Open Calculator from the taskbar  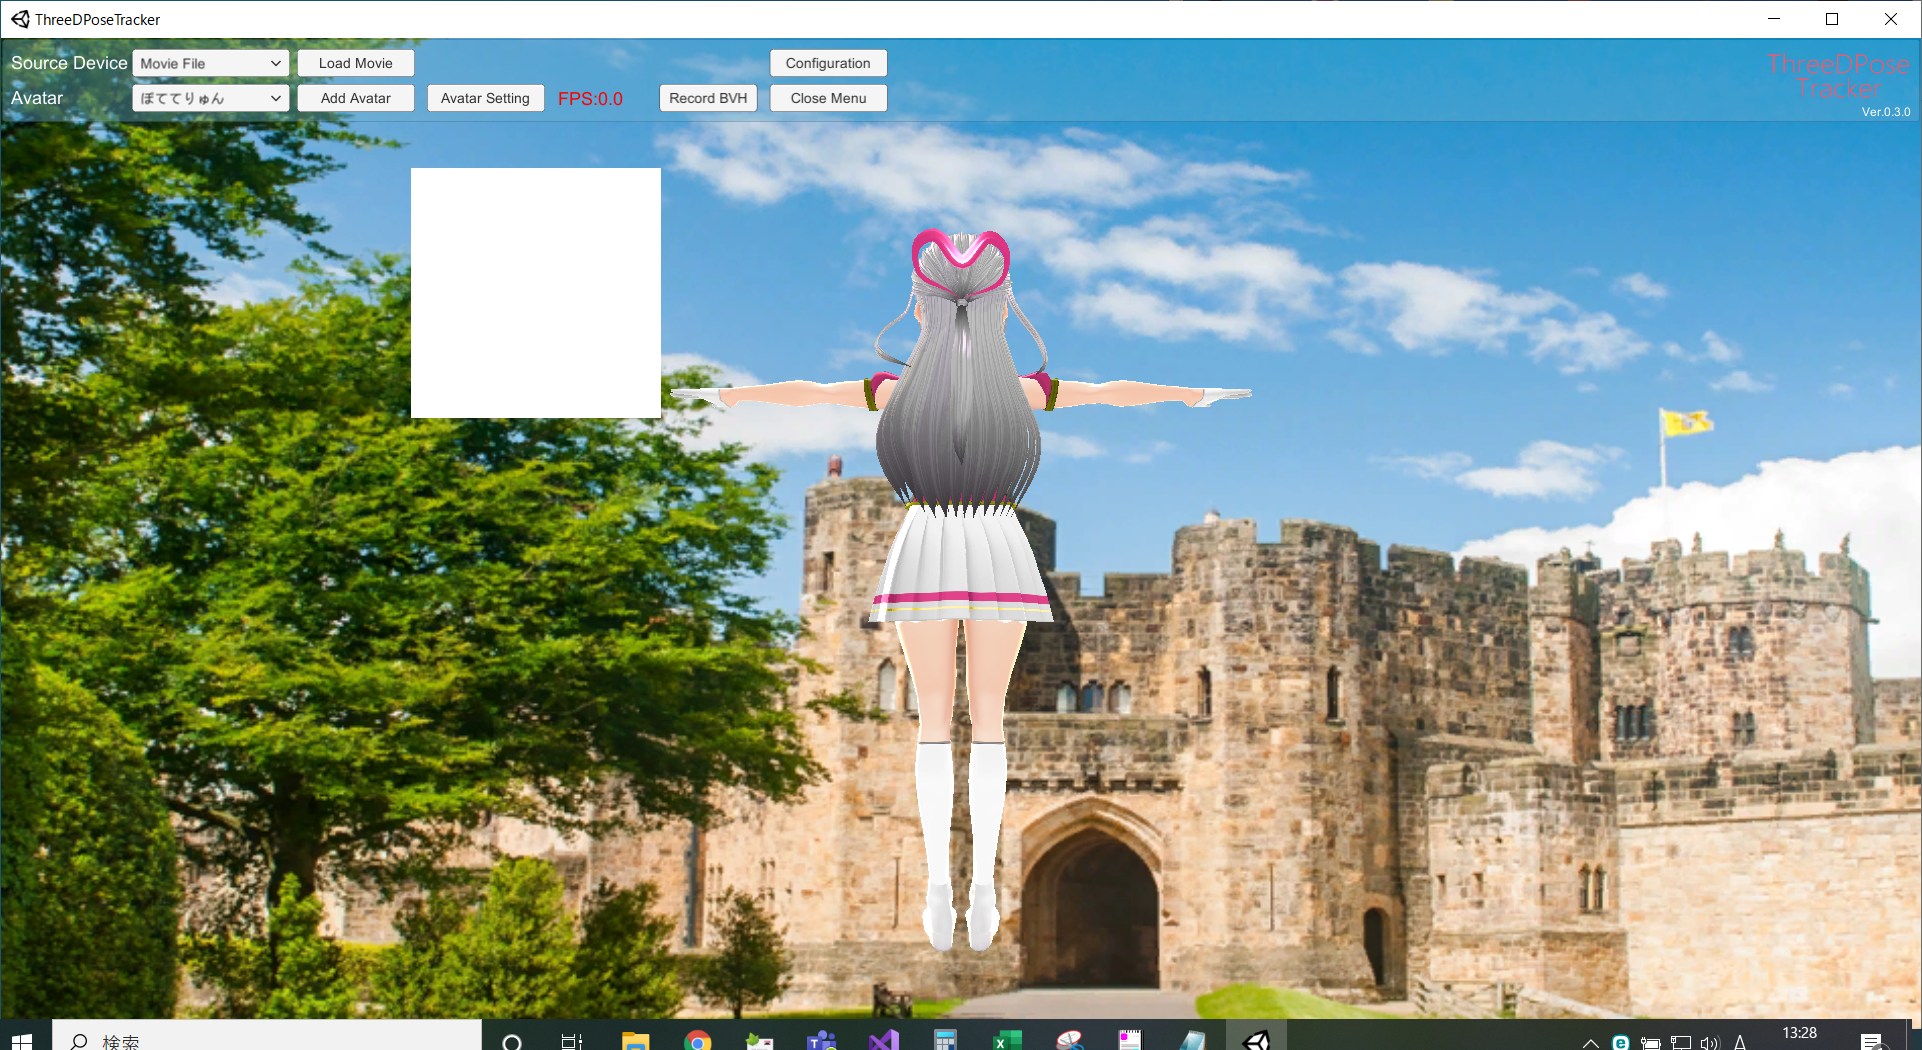(945, 1041)
